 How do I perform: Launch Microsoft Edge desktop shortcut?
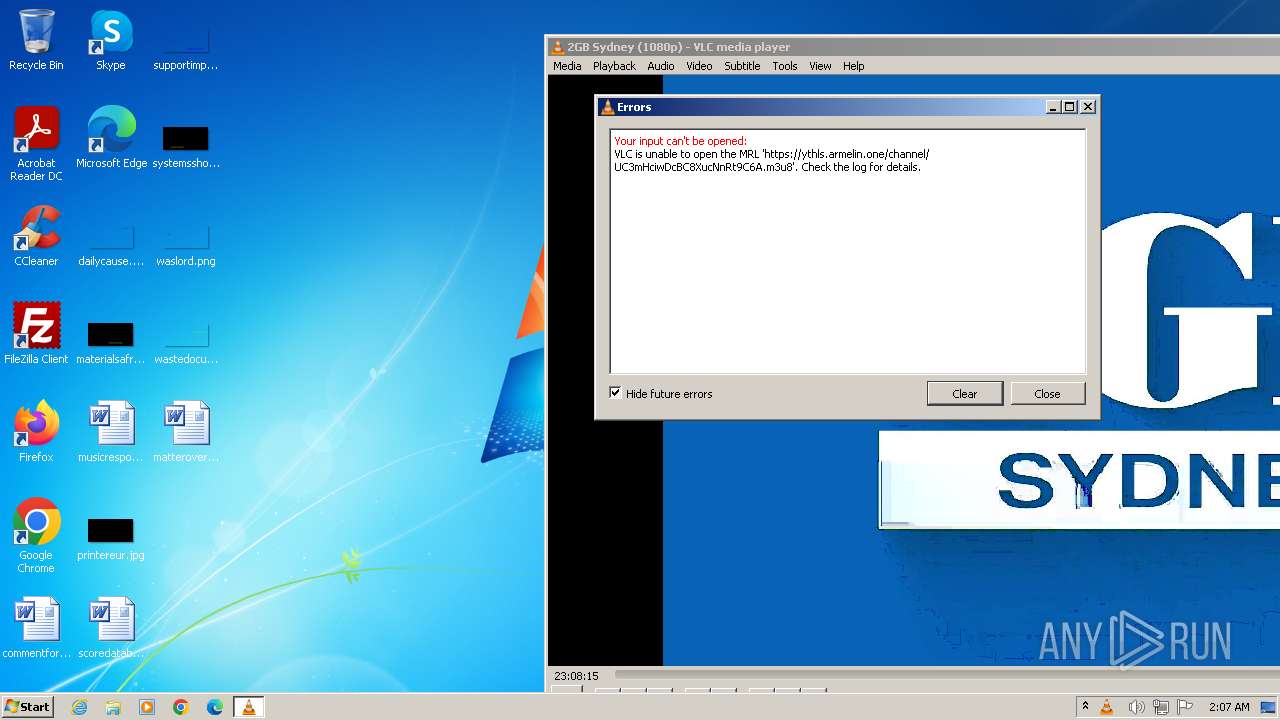(111, 138)
